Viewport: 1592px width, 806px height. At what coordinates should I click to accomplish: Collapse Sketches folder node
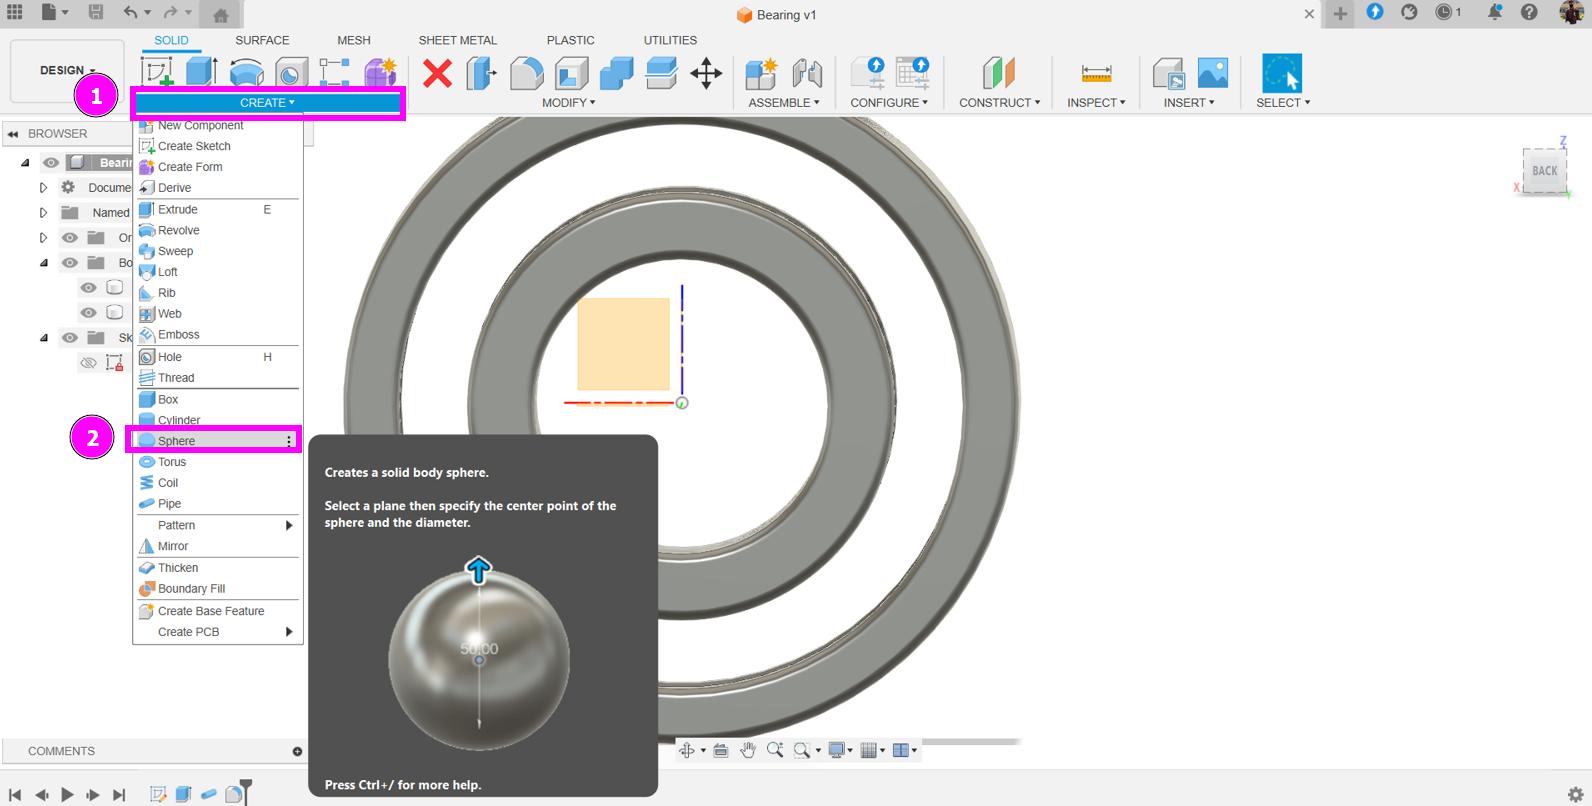click(x=44, y=338)
